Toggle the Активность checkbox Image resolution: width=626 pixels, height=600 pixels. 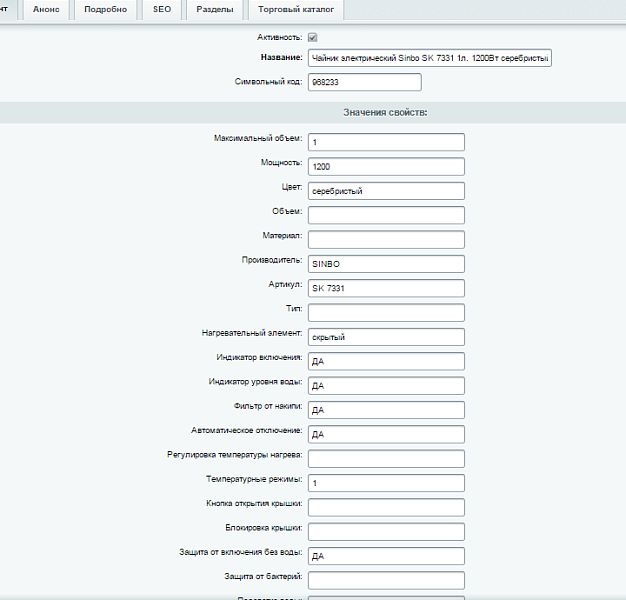(313, 38)
